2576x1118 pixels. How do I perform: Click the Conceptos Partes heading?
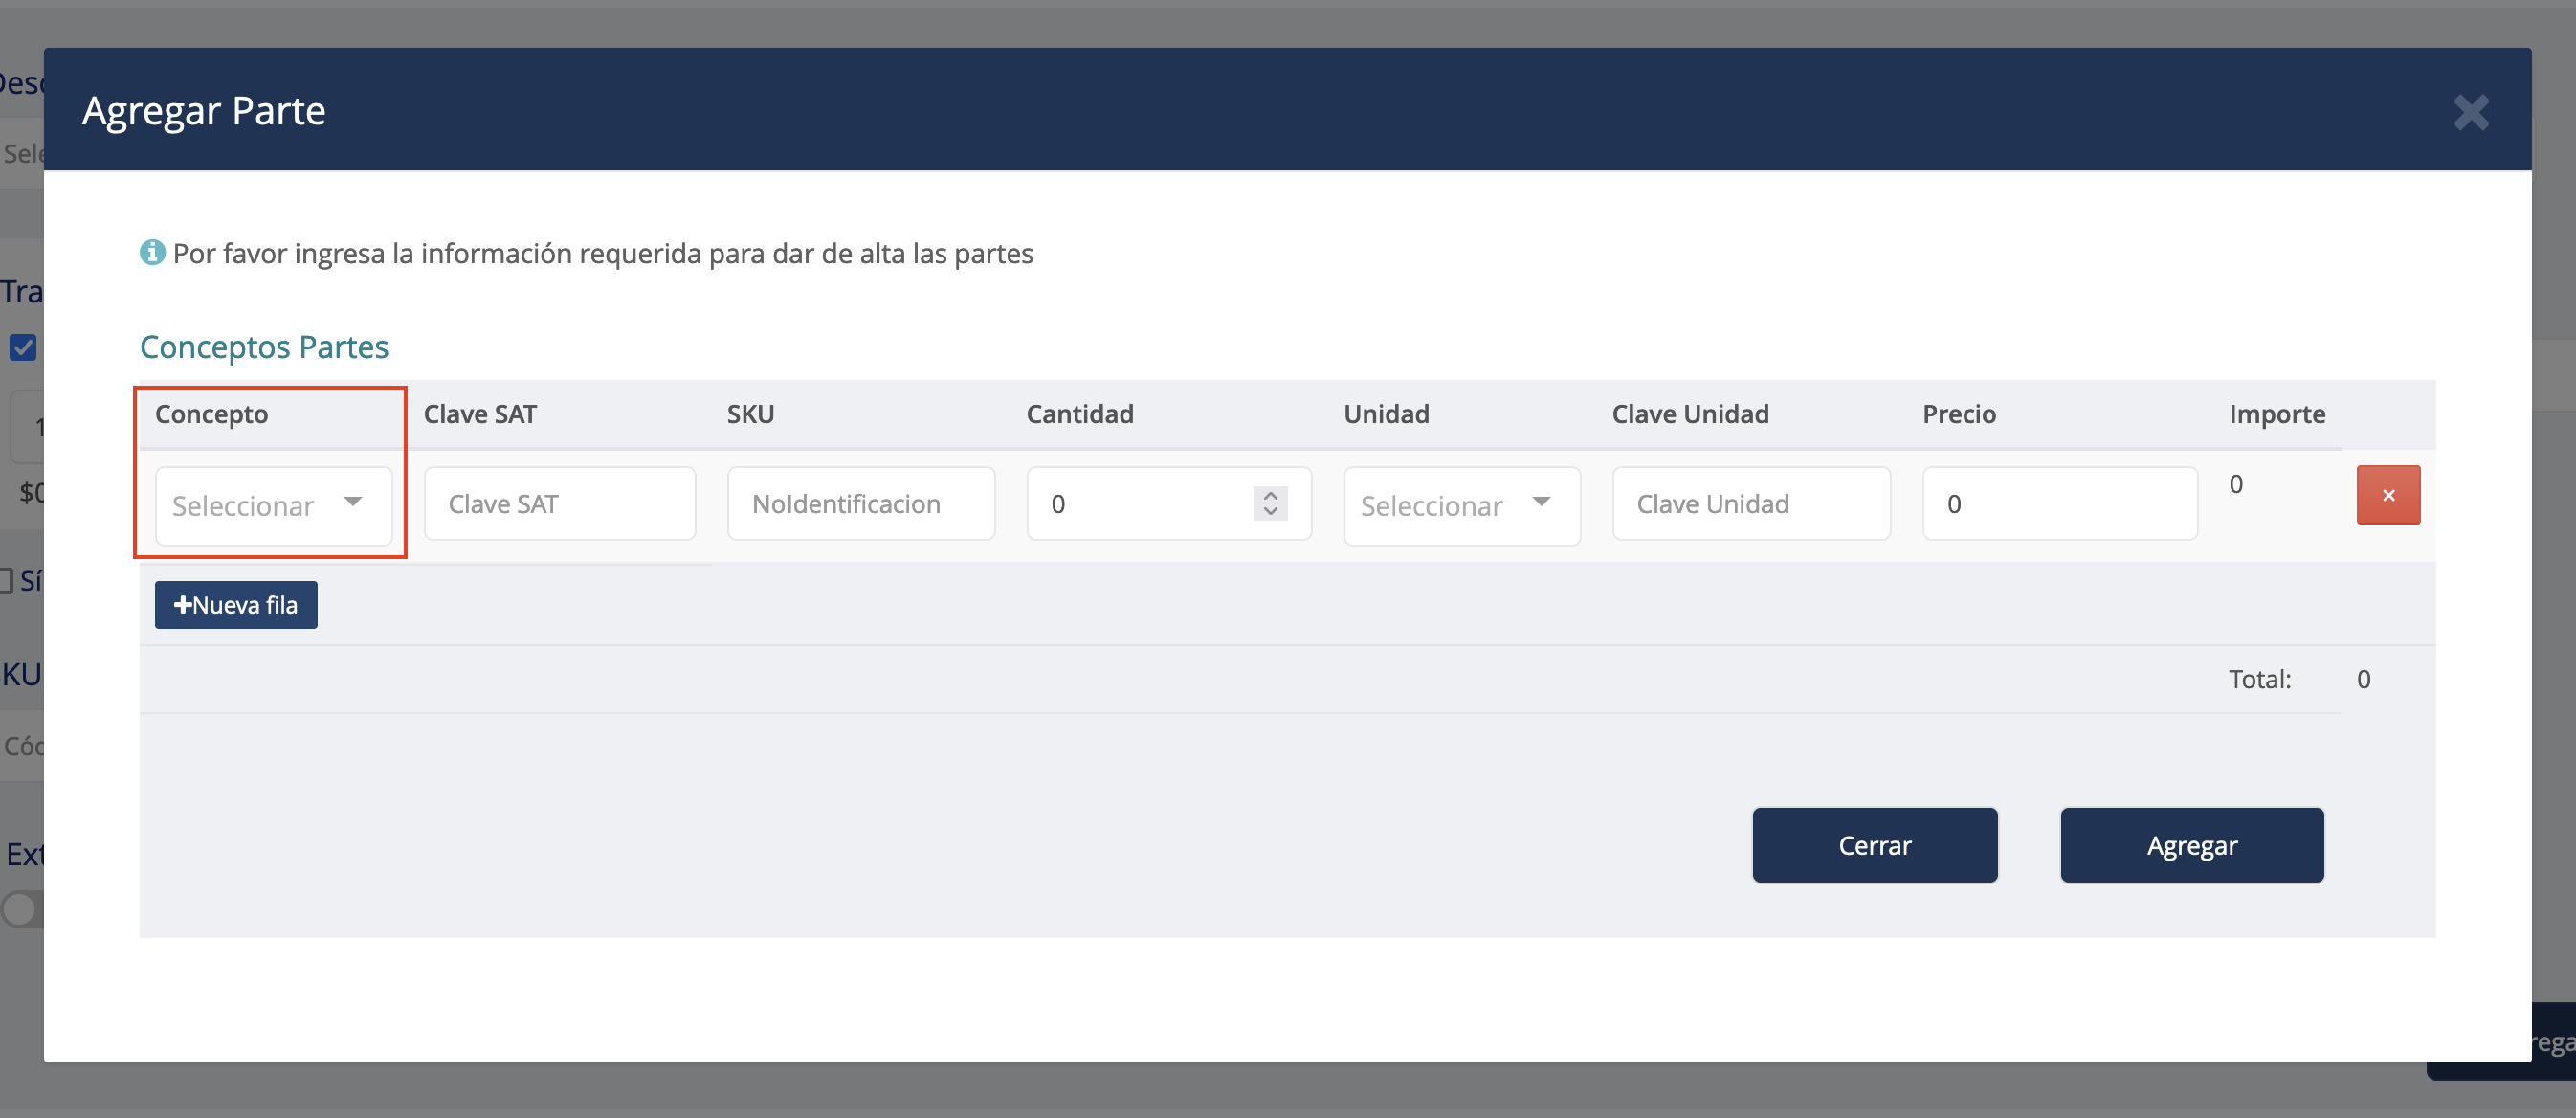[264, 347]
